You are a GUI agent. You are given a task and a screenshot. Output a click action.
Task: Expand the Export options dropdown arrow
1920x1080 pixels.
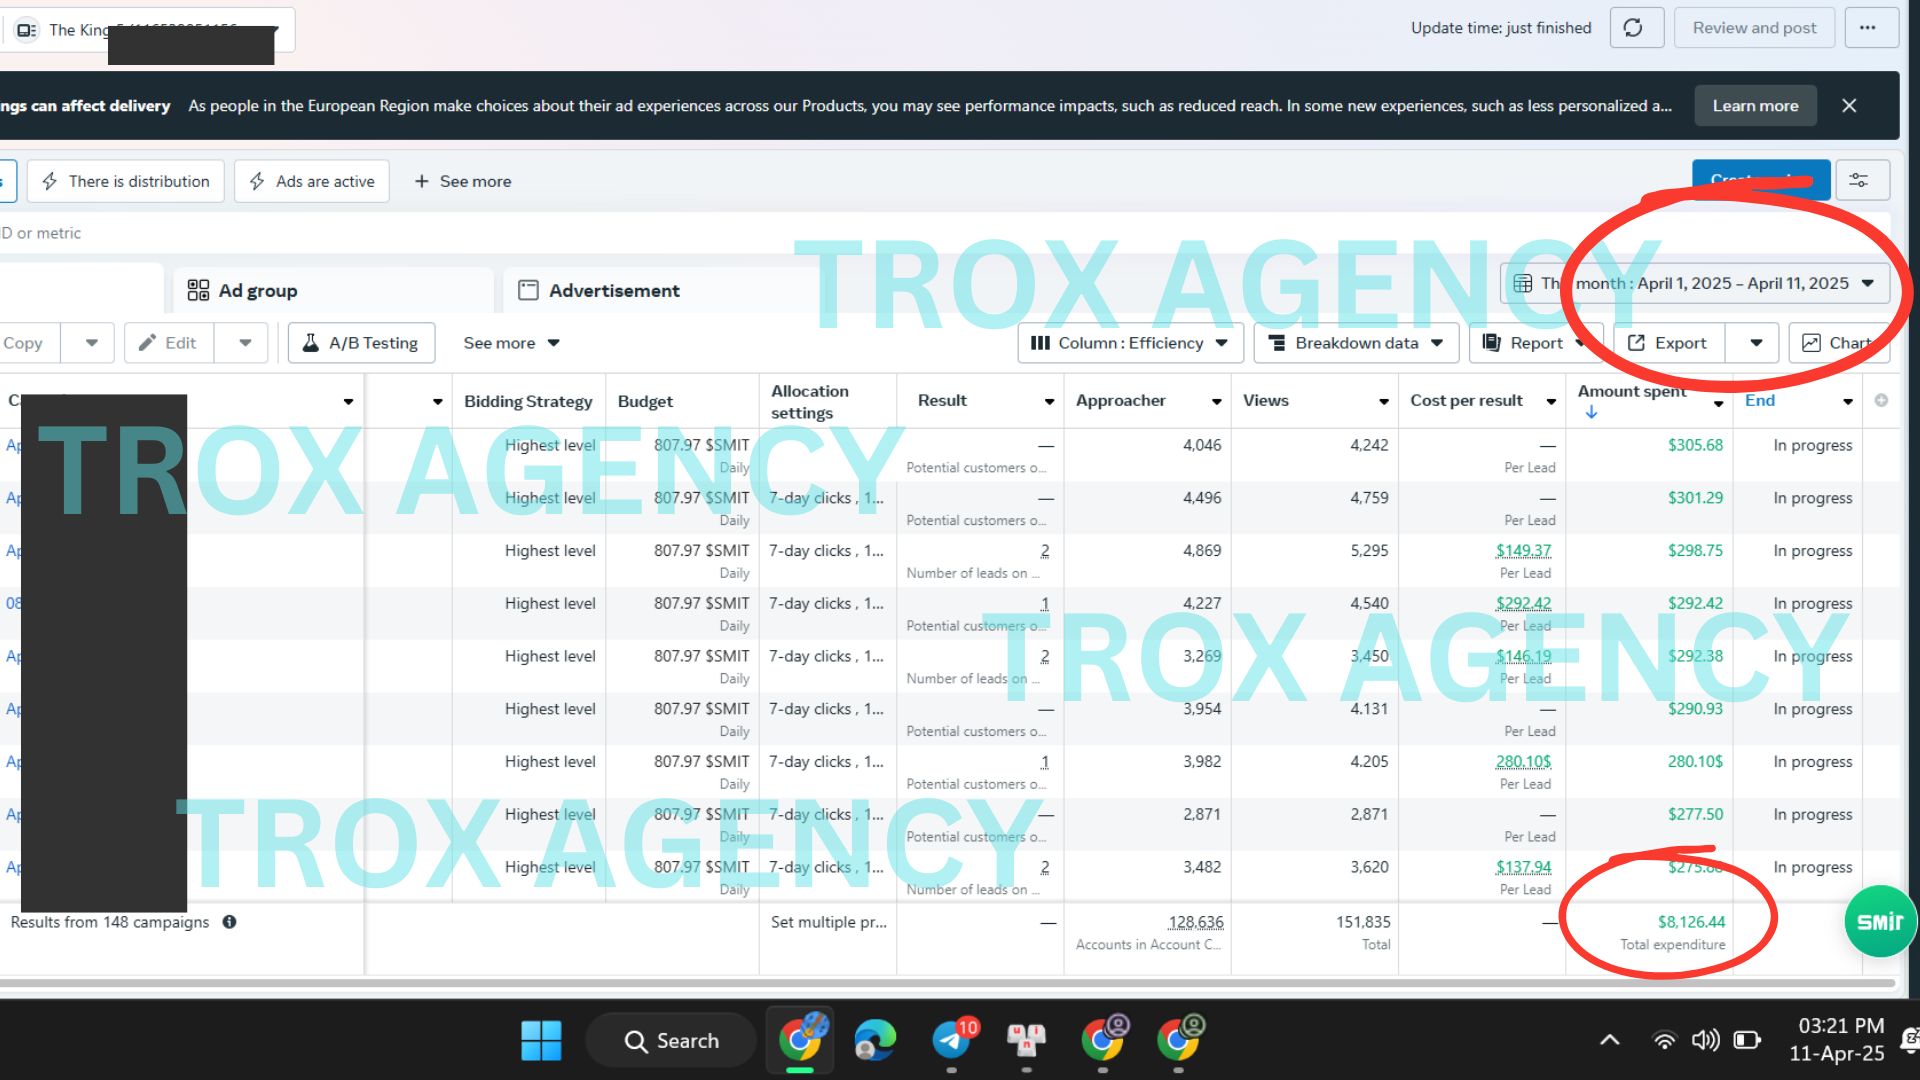[x=1756, y=343]
